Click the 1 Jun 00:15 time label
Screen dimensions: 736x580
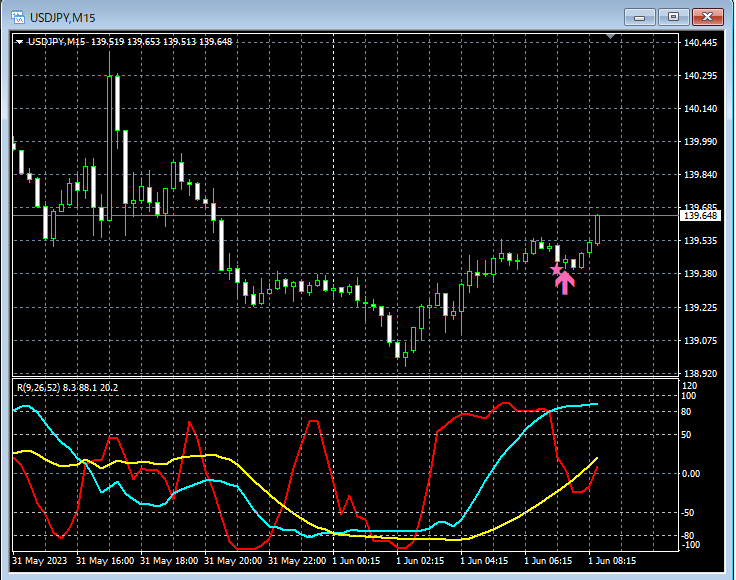pyautogui.click(x=356, y=561)
